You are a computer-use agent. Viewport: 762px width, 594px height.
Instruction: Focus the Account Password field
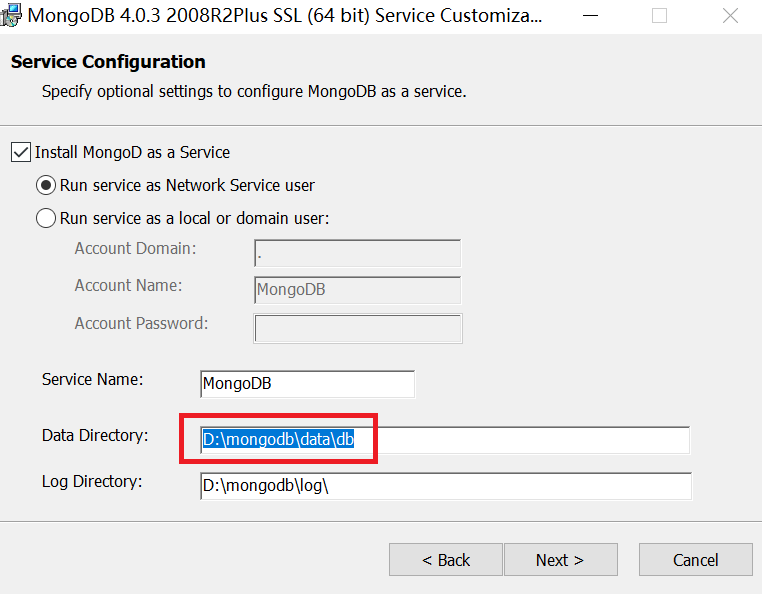357,328
